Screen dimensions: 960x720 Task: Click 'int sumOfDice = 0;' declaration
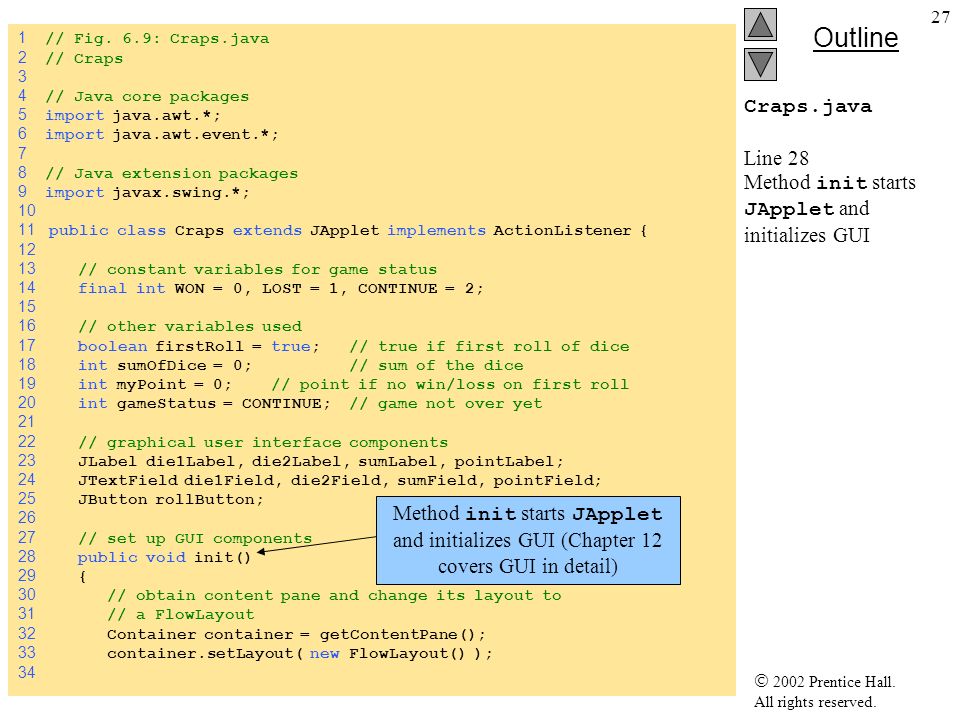[165, 366]
